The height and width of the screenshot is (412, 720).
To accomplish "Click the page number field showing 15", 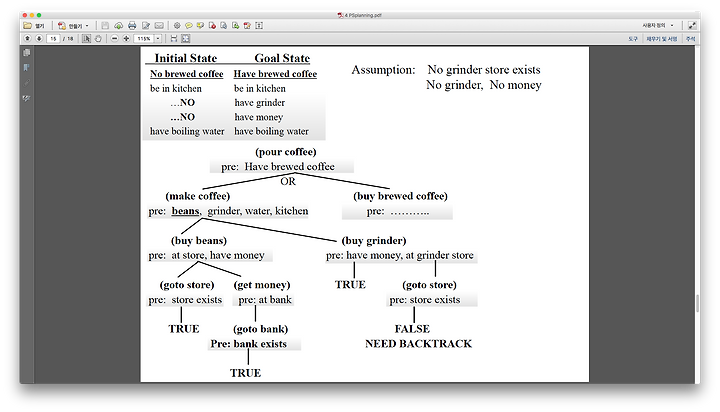I will [53, 39].
